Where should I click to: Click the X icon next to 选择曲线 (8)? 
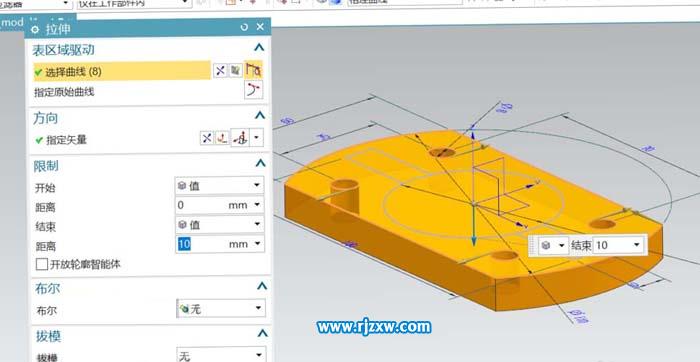(x=220, y=70)
